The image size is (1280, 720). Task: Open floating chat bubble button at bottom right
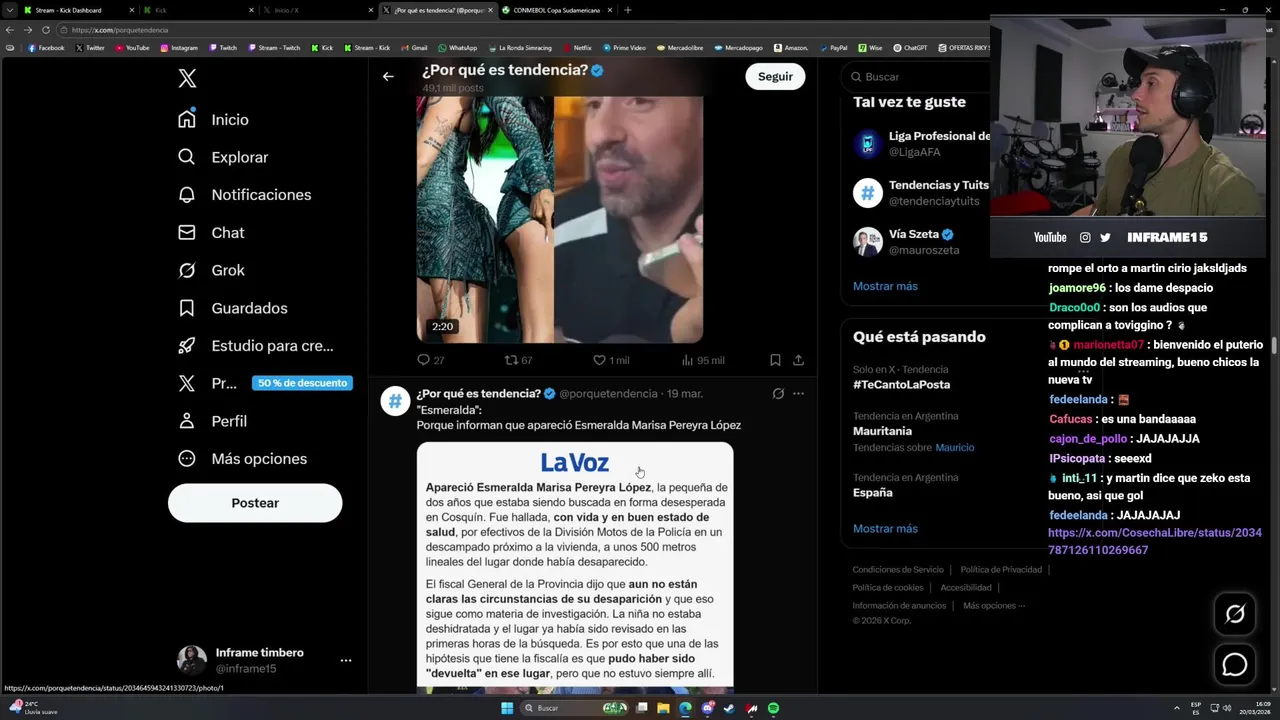pyautogui.click(x=1235, y=664)
